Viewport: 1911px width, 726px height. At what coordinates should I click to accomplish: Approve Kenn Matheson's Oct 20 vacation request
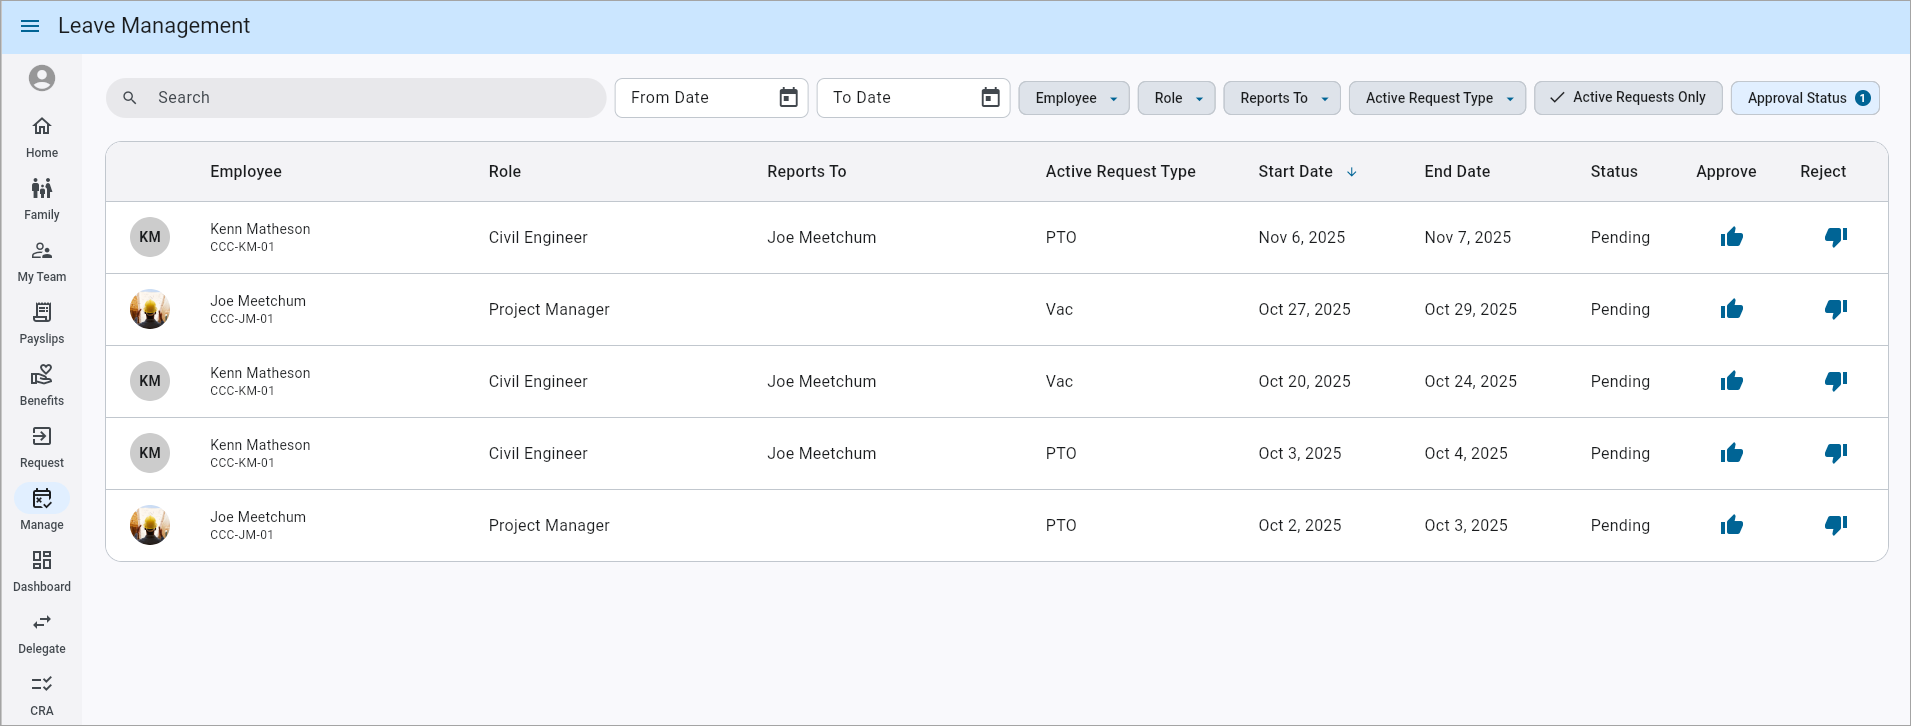[x=1731, y=381]
